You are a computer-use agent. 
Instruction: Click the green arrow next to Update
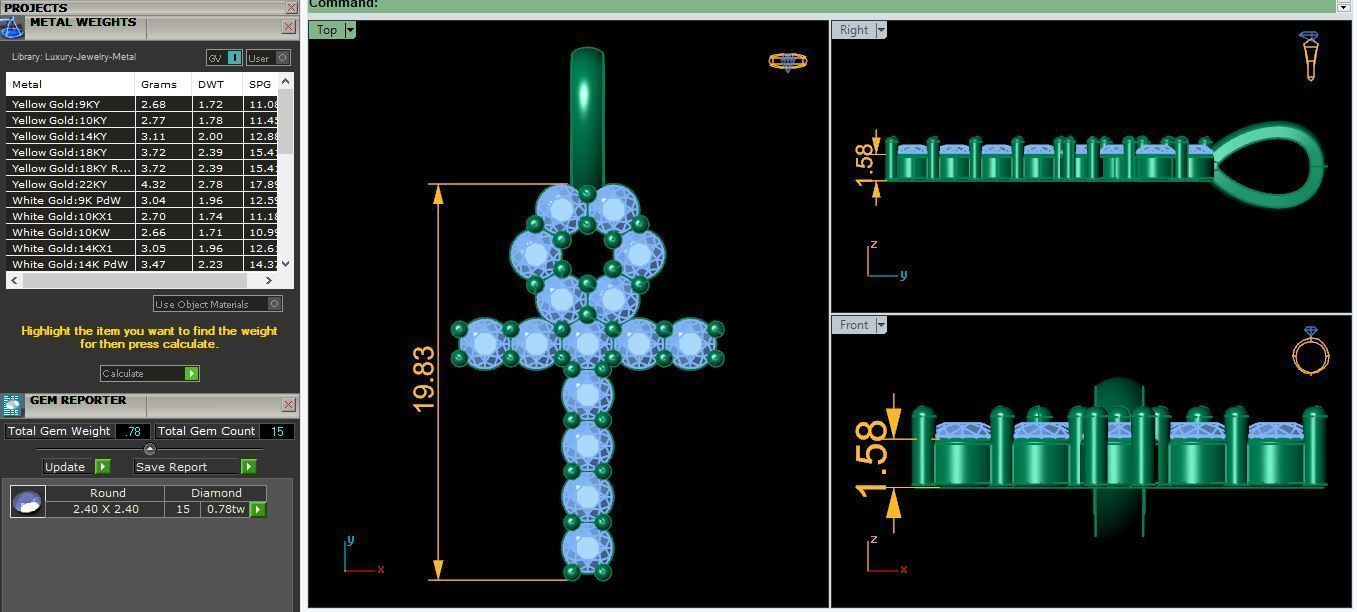pos(102,466)
